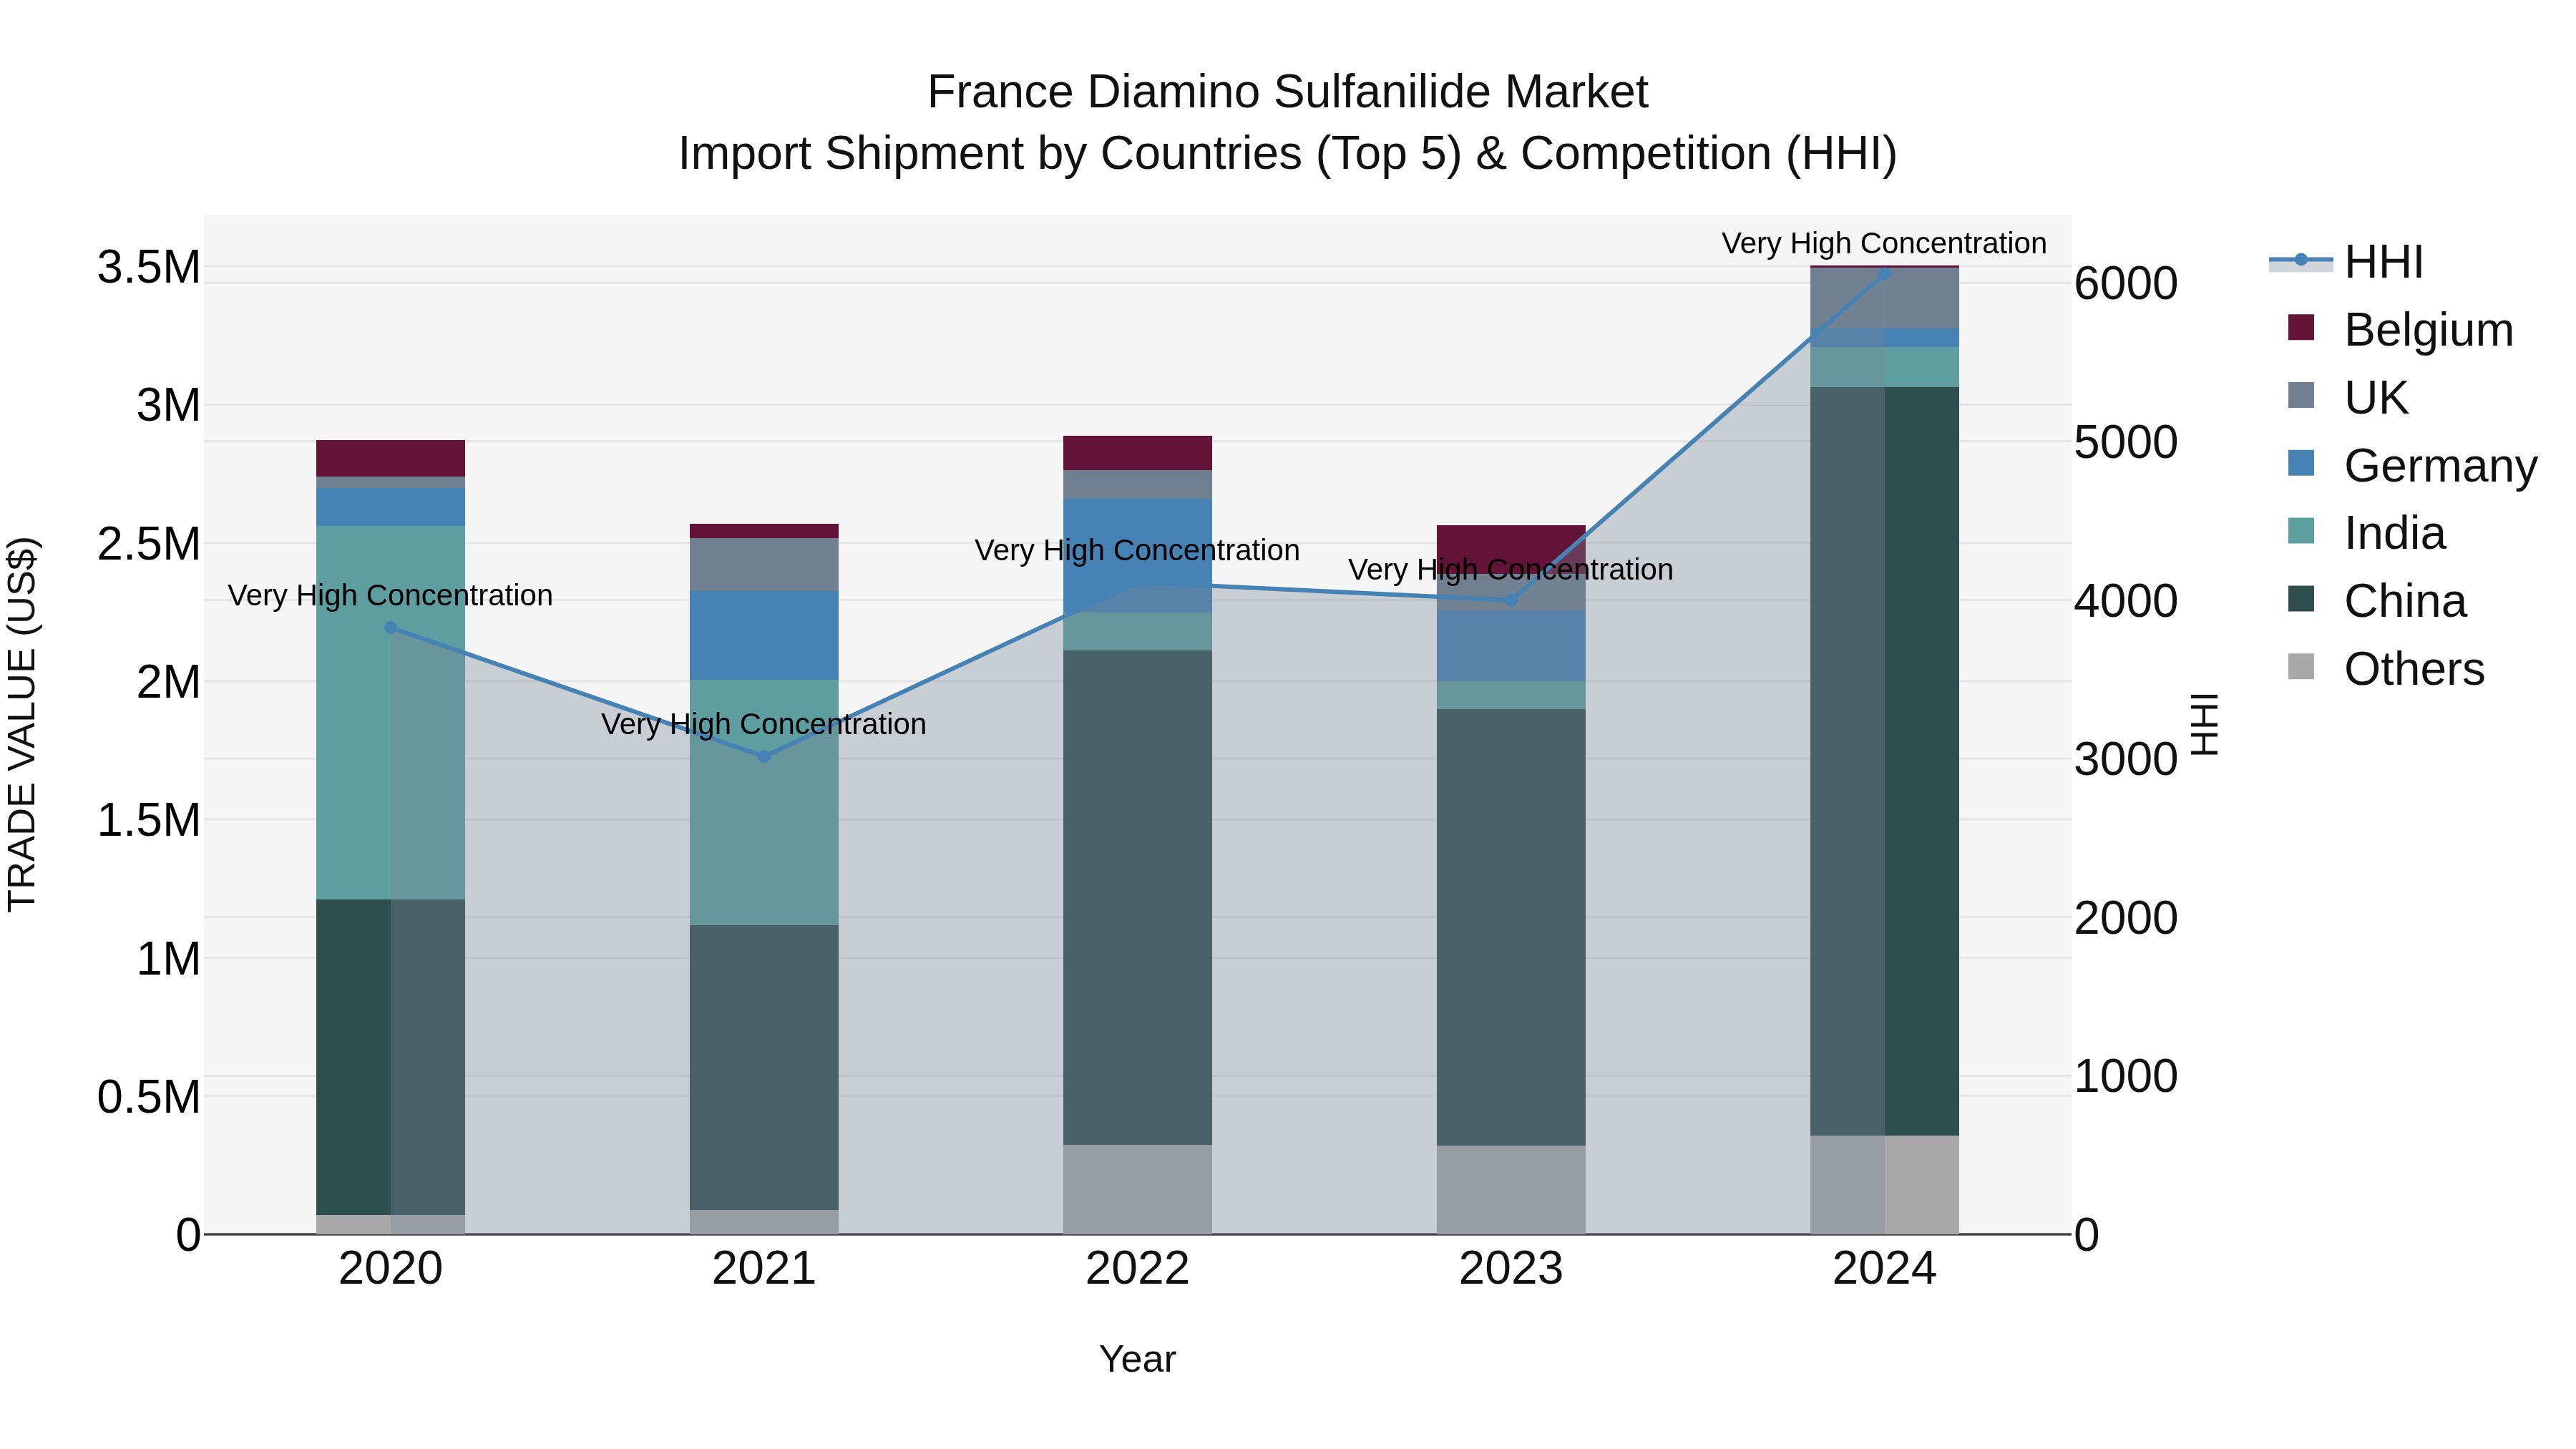Toggle the Others legend entry
The width and height of the screenshot is (2576, 1449).
pyautogui.click(x=2386, y=668)
